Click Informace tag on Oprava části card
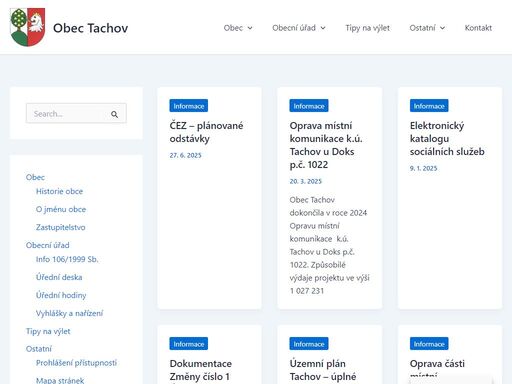This screenshot has height=384, width=512. click(429, 344)
